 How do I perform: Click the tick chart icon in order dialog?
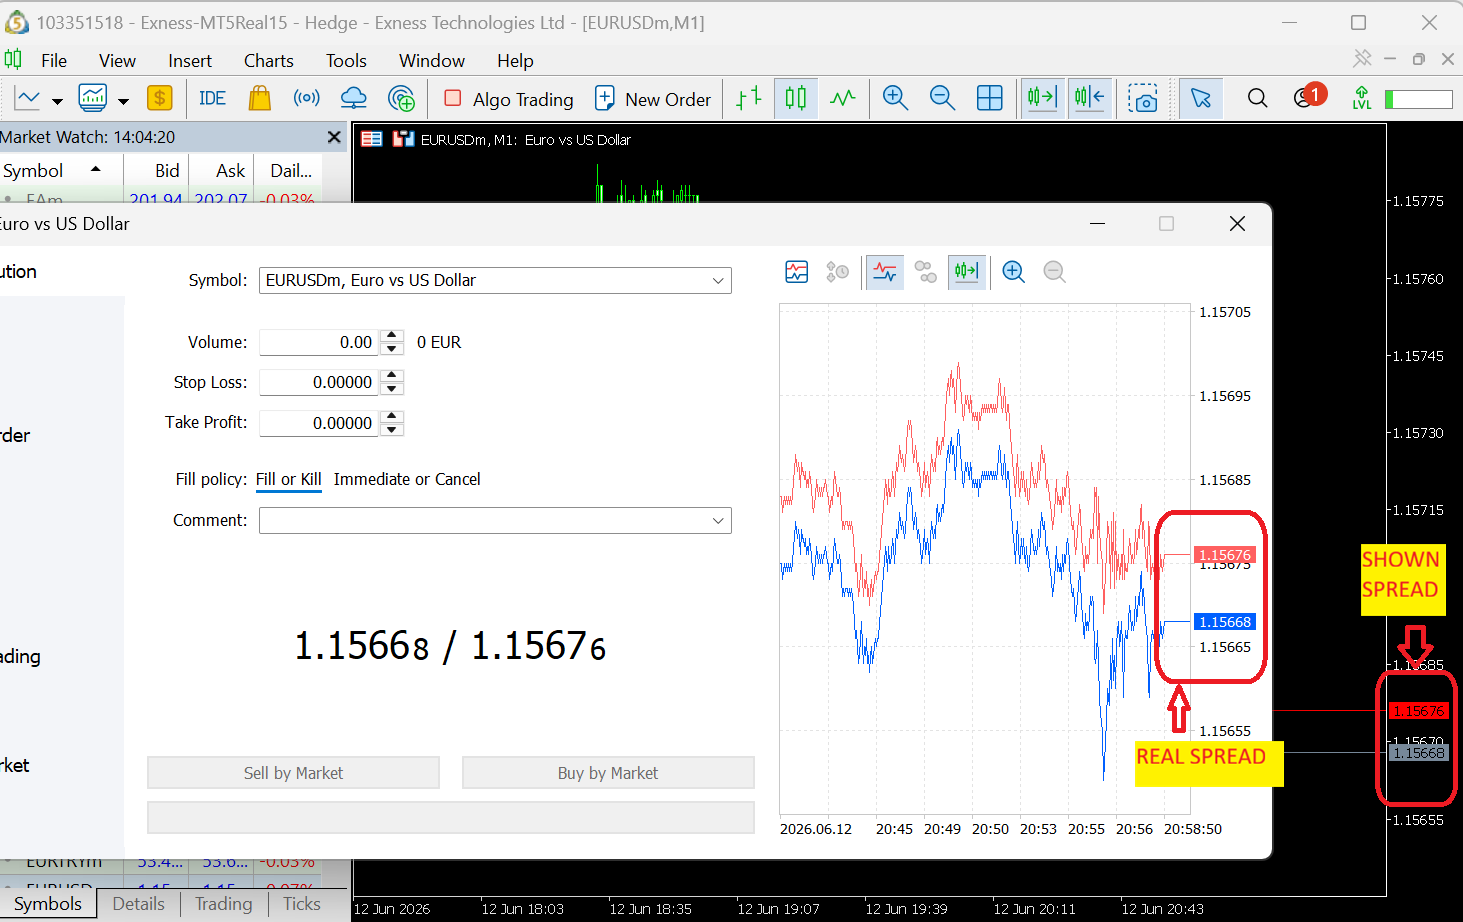coord(797,272)
